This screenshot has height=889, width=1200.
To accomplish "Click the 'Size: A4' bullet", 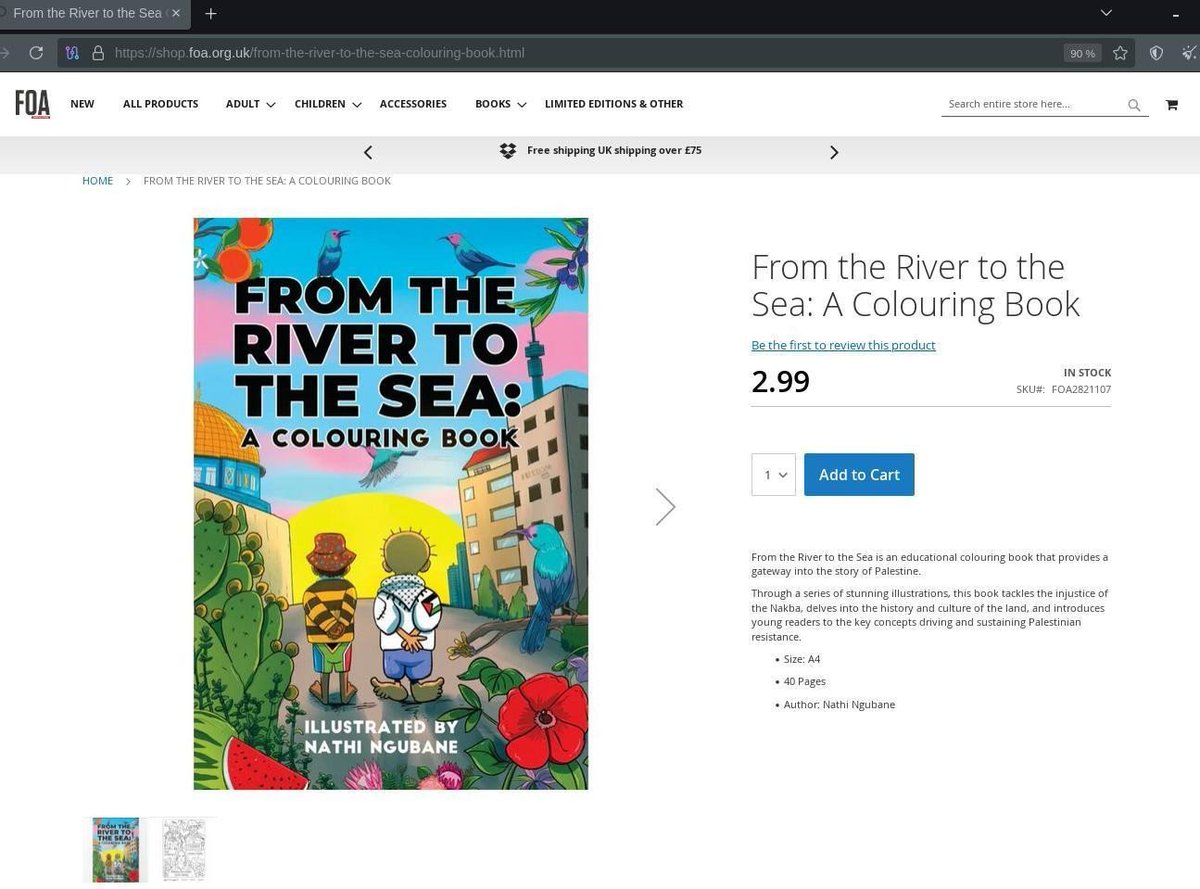I will click(802, 659).
